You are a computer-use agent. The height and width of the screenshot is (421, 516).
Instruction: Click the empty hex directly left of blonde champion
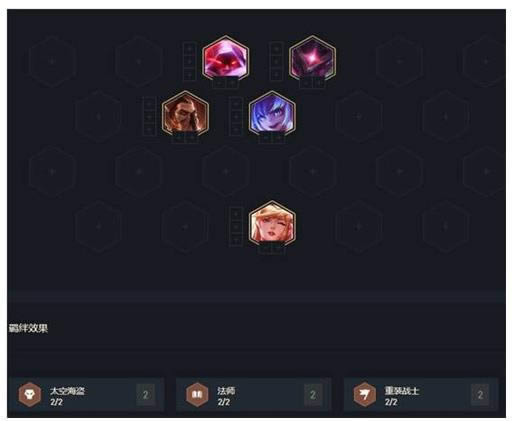point(185,227)
